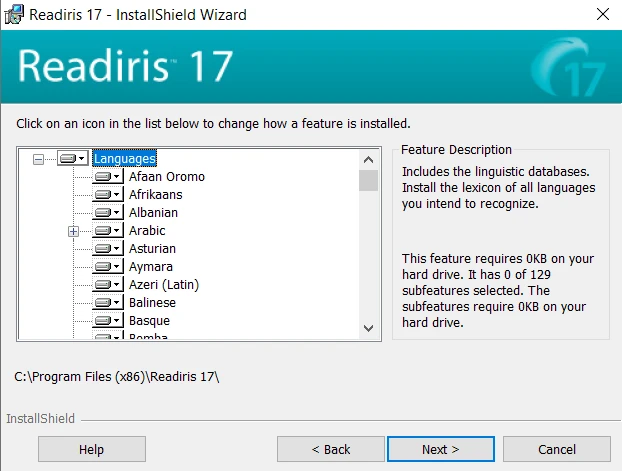Viewport: 622px width, 471px height.
Task: Click the install icon beside Aymara
Action: [x=107, y=267]
